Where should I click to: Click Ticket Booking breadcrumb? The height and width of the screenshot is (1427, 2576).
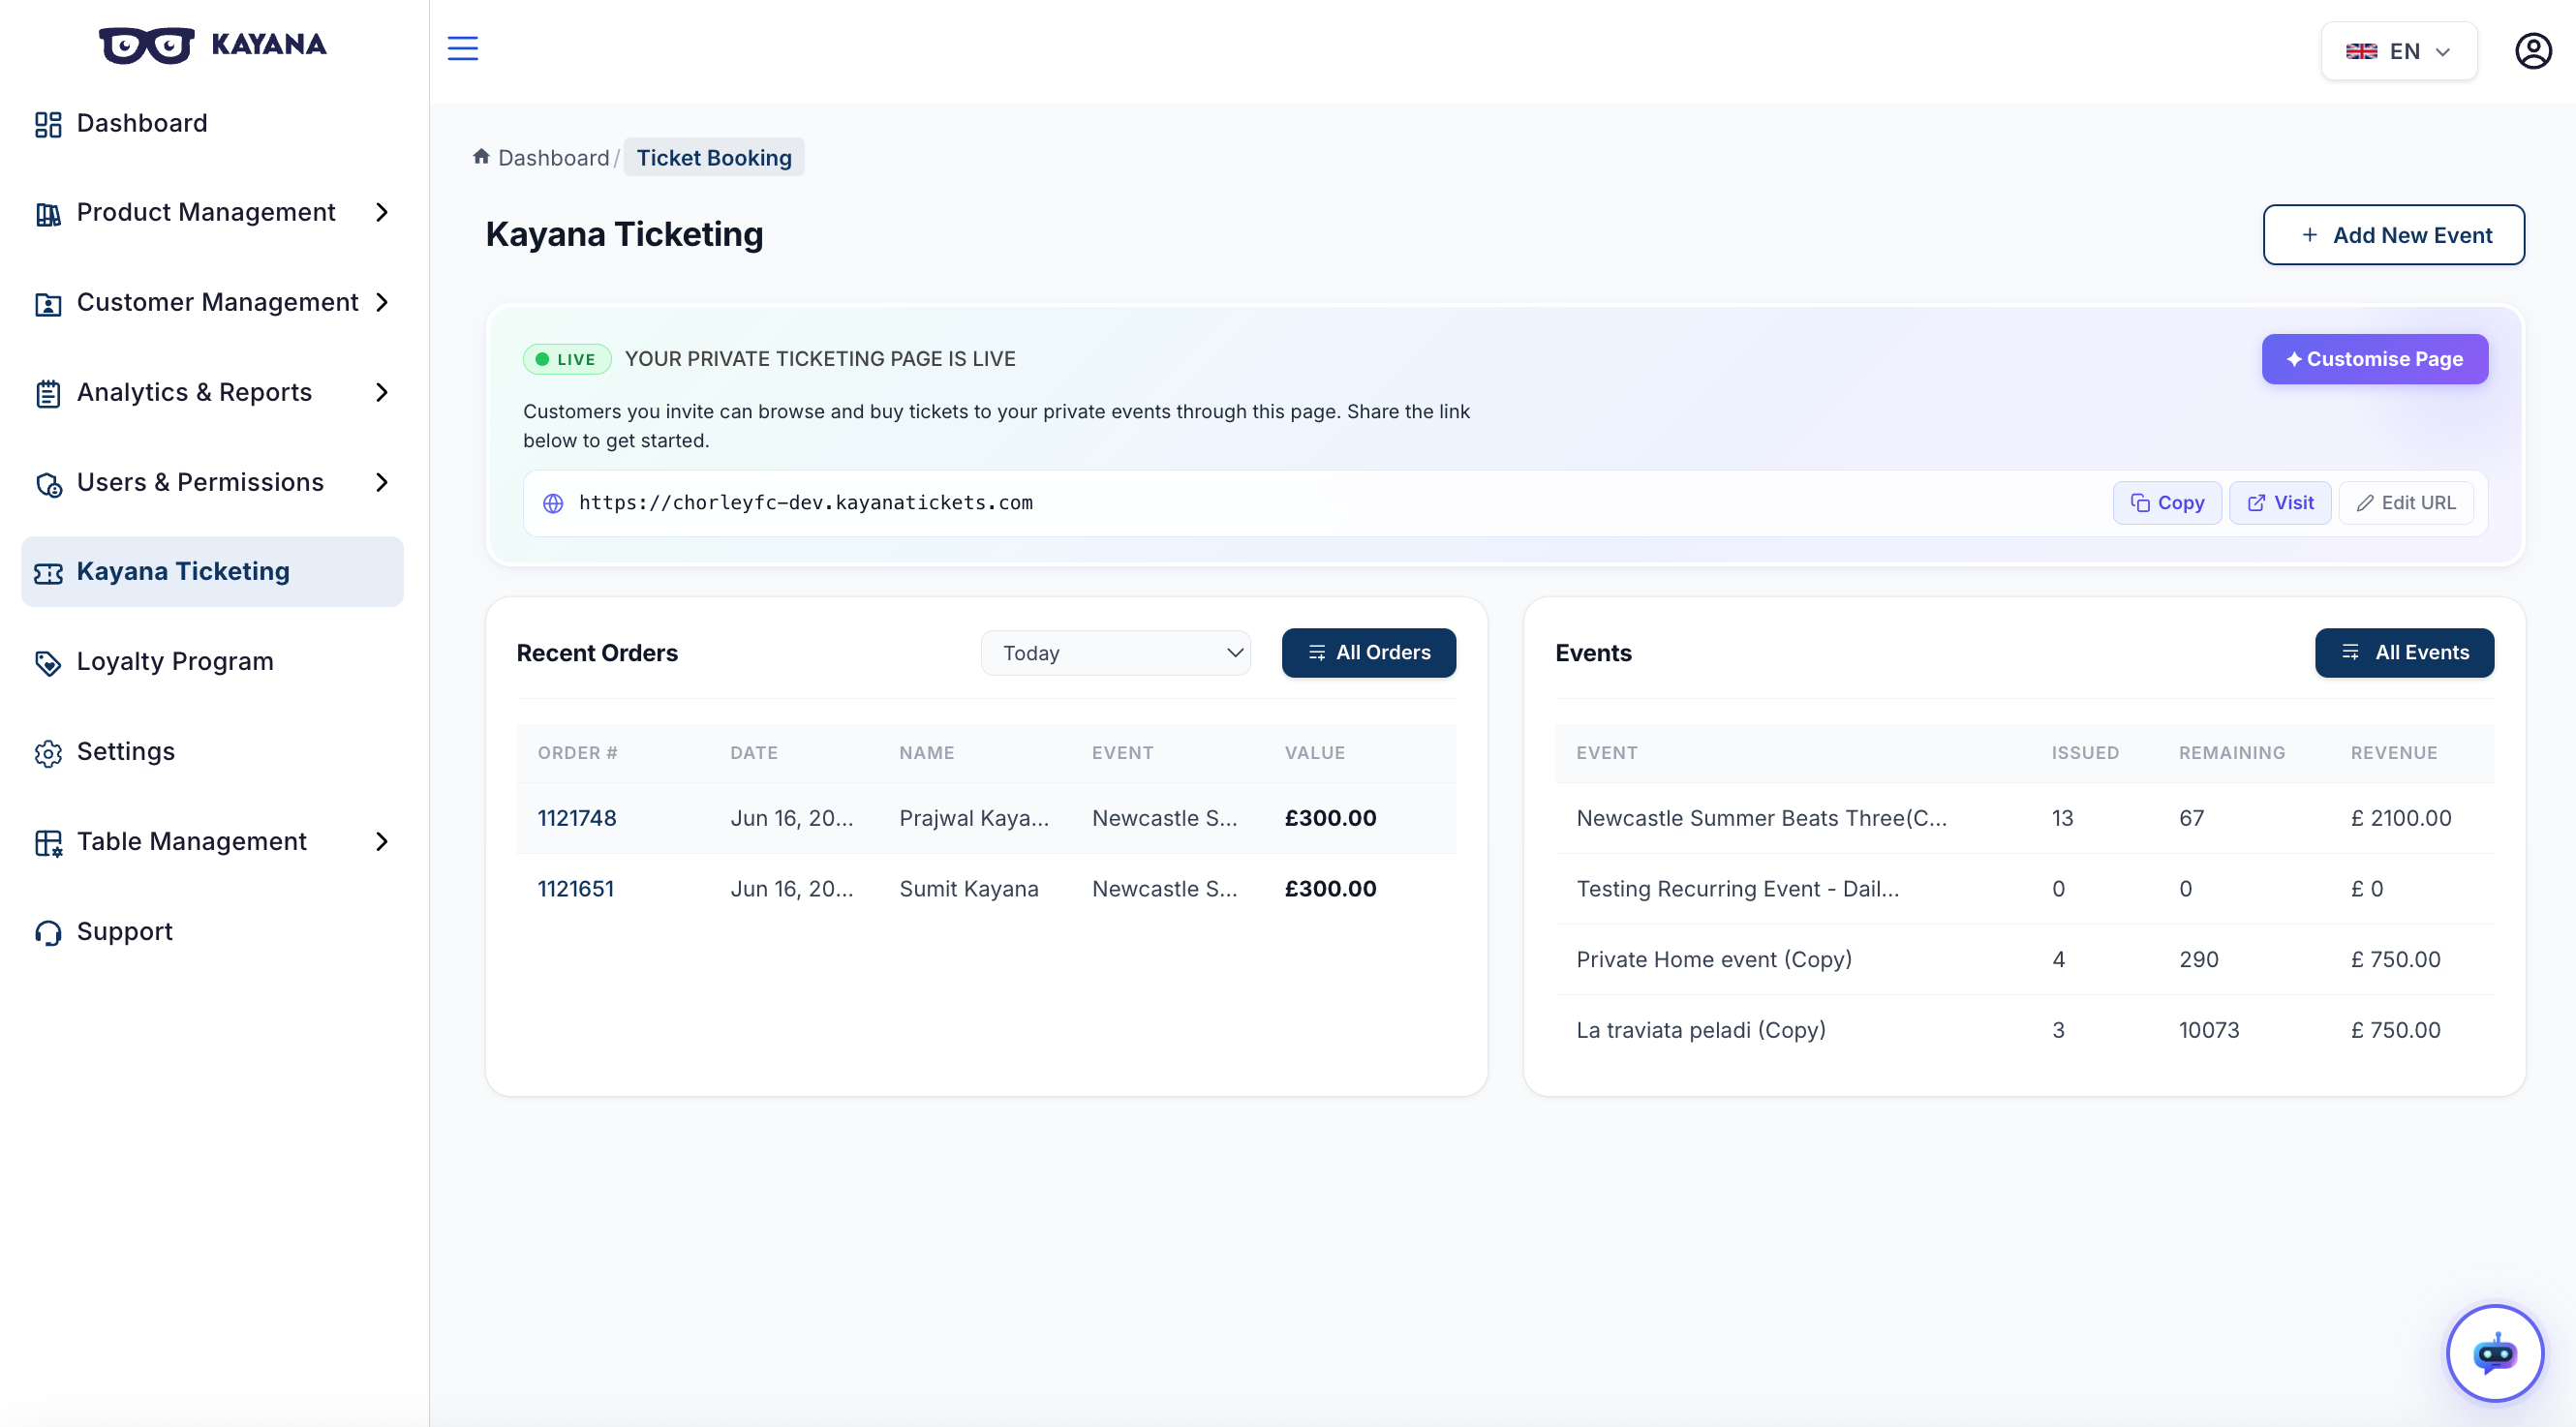click(x=714, y=158)
